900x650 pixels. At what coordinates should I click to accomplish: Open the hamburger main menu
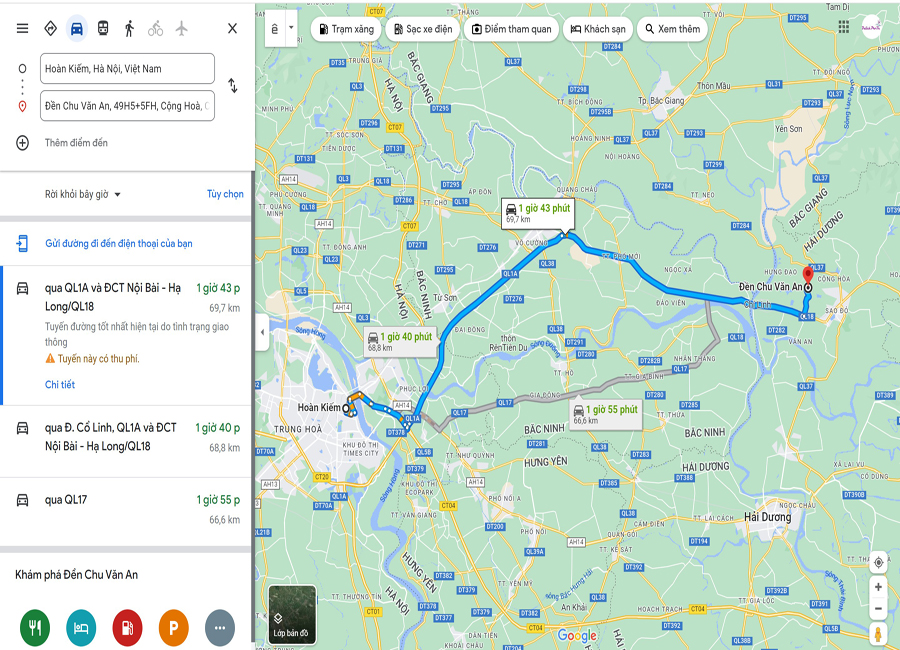tap(22, 28)
